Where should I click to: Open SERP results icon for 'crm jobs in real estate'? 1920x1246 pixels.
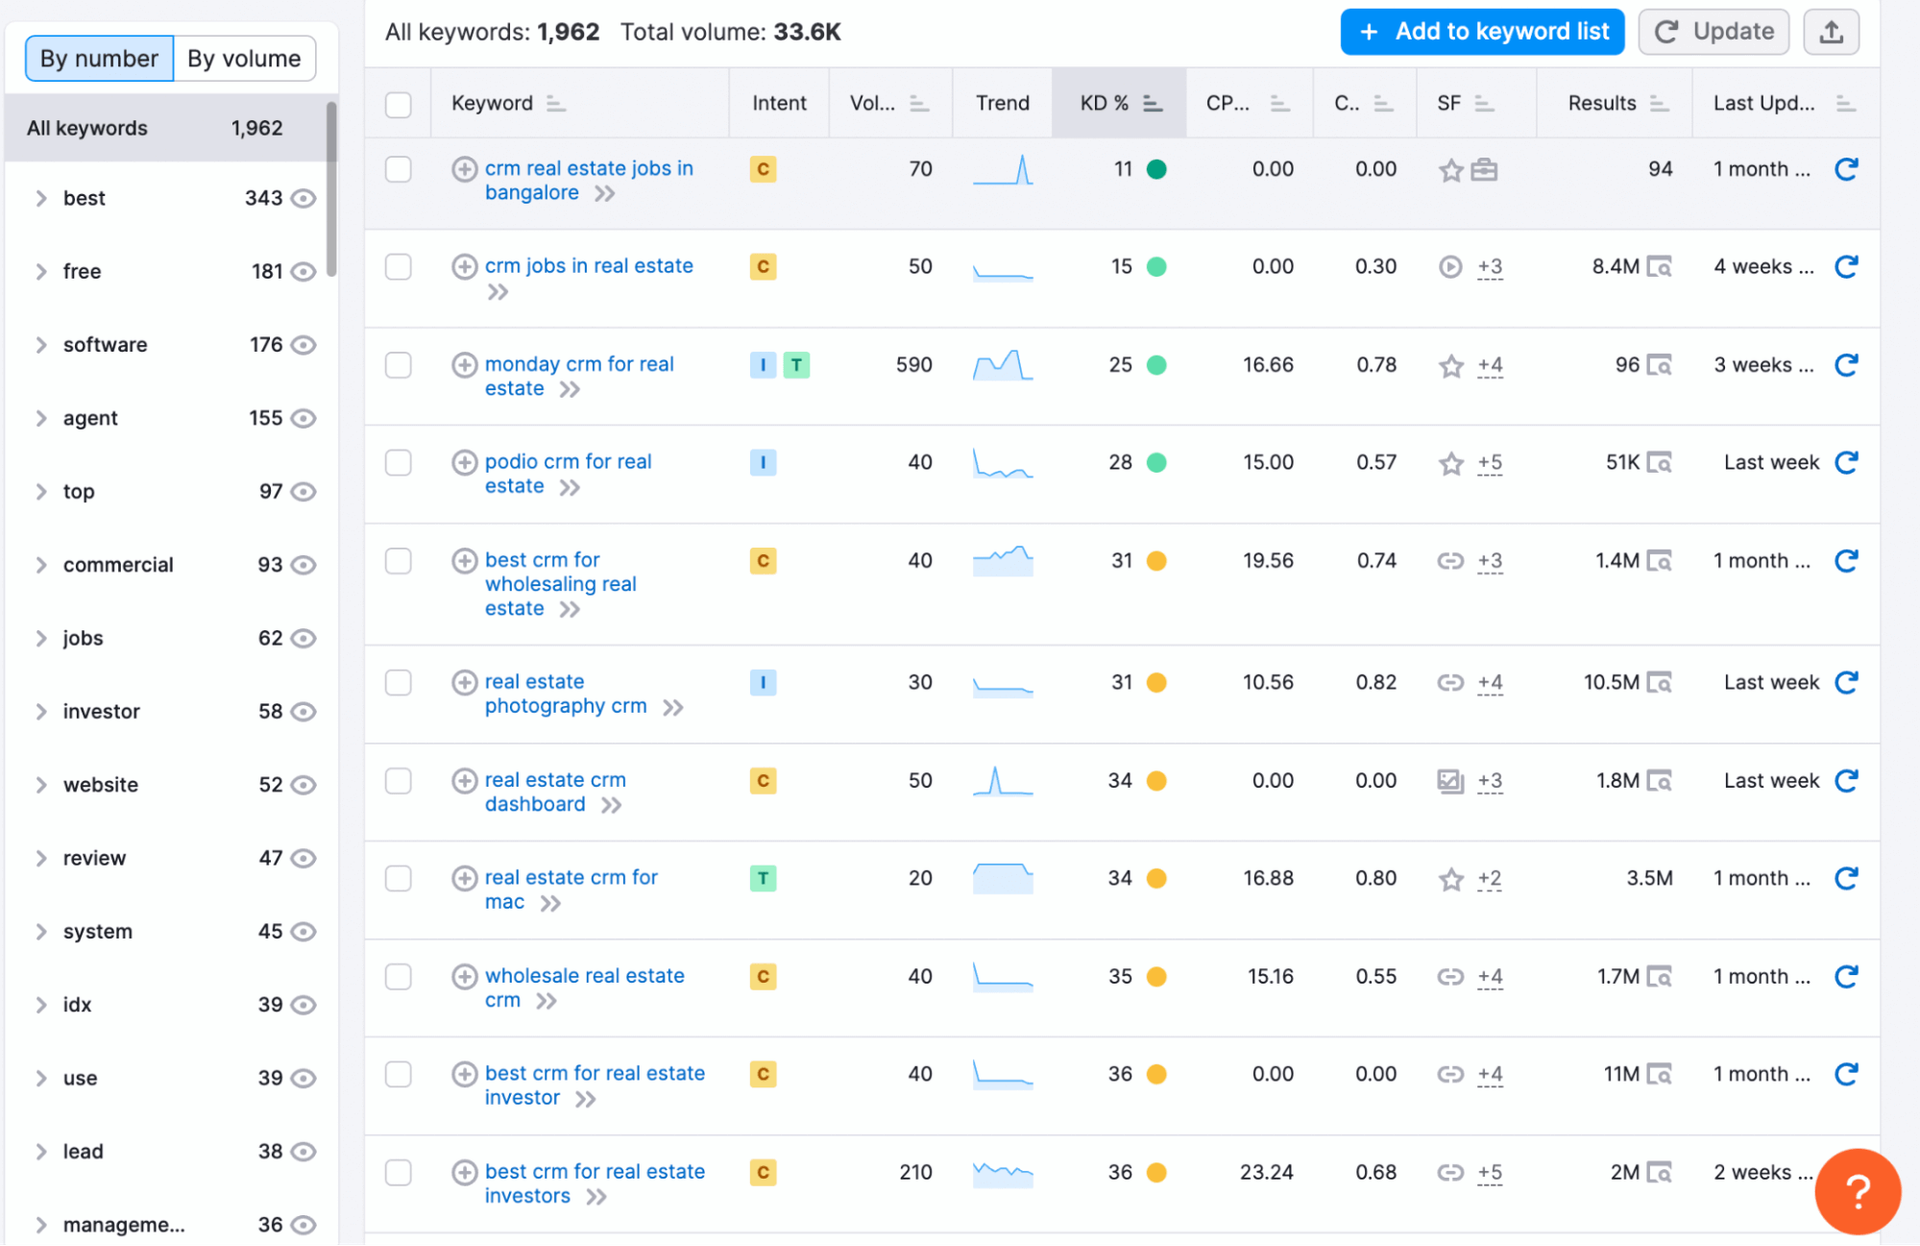1659,267
